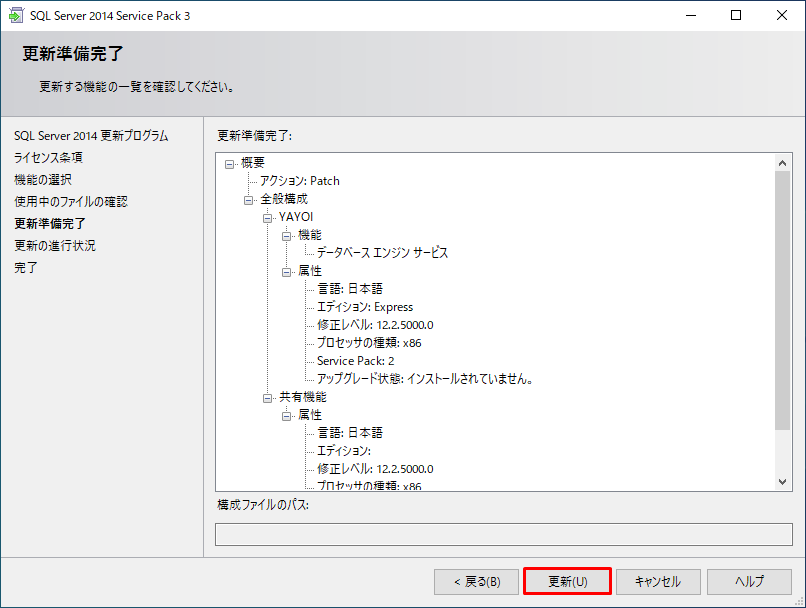The image size is (806, 608).
Task: Minimize the SQL Server setup window
Action: pyautogui.click(x=691, y=15)
